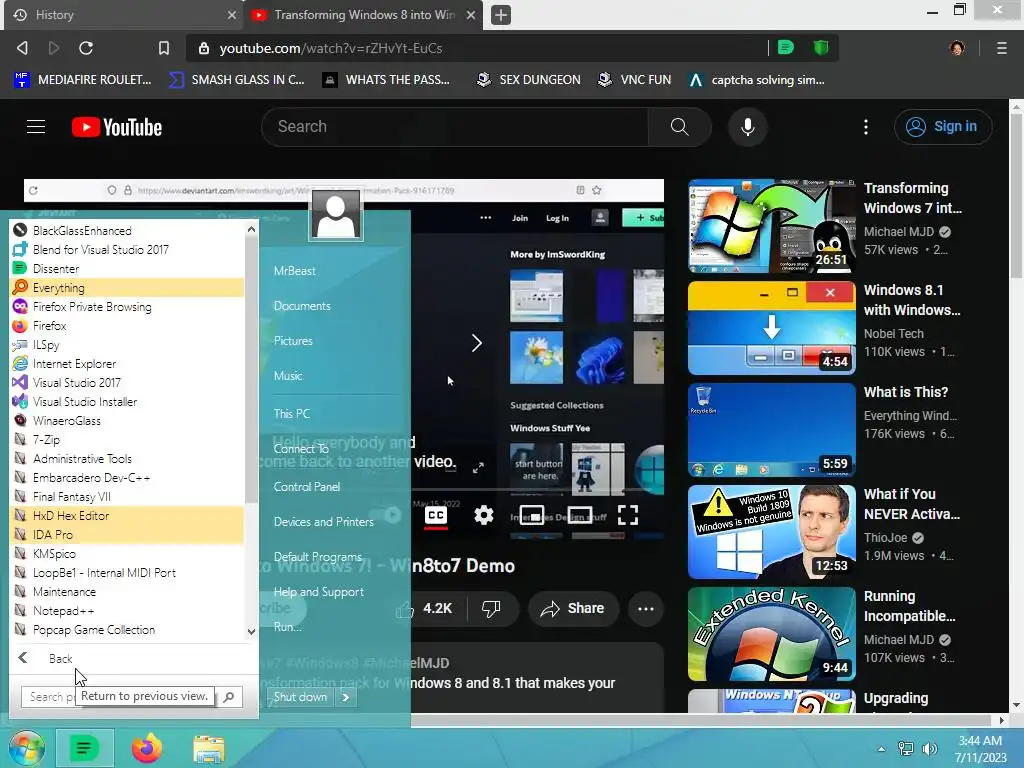Open the WHATS THE PASS... bookmark
The image size is (1024, 768).
click(386, 80)
